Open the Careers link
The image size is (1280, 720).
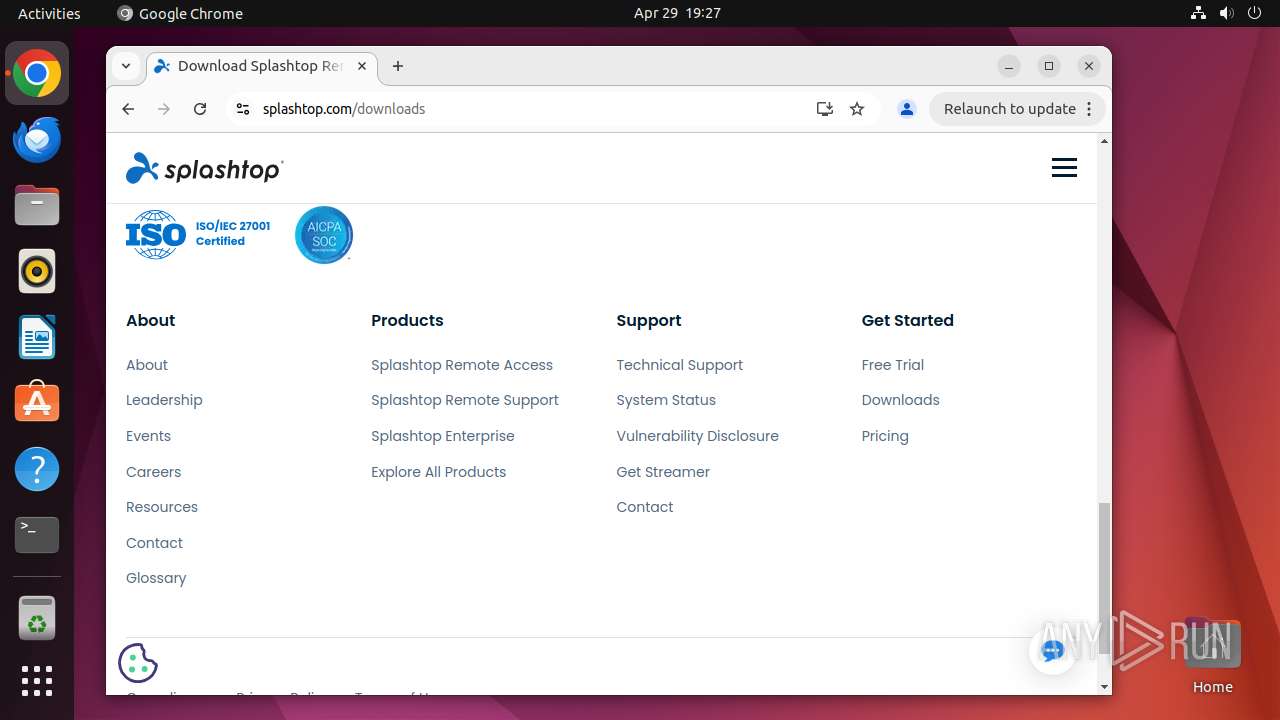[x=153, y=472]
